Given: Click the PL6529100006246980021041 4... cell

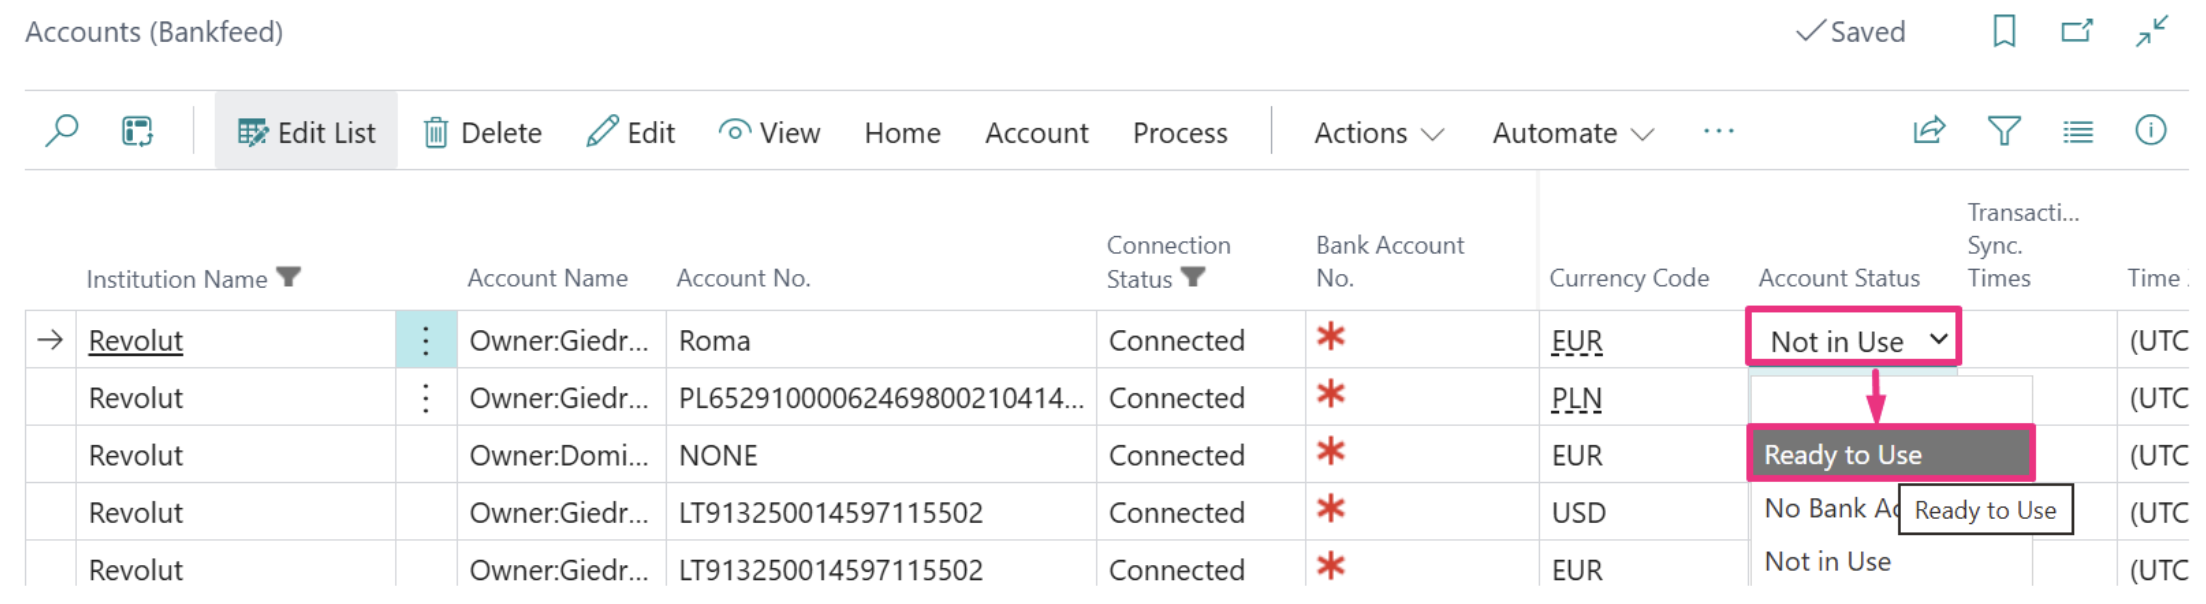Looking at the screenshot, I should click(882, 398).
